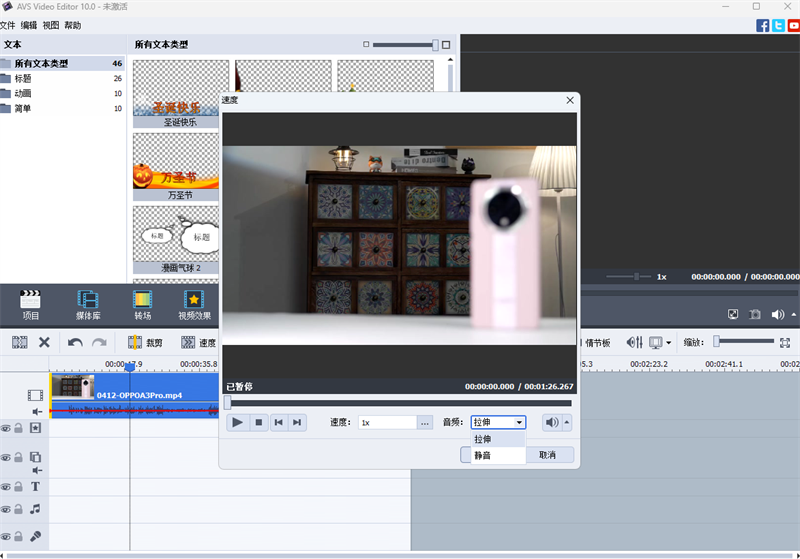Open the 转场 transitions panel

tap(143, 303)
